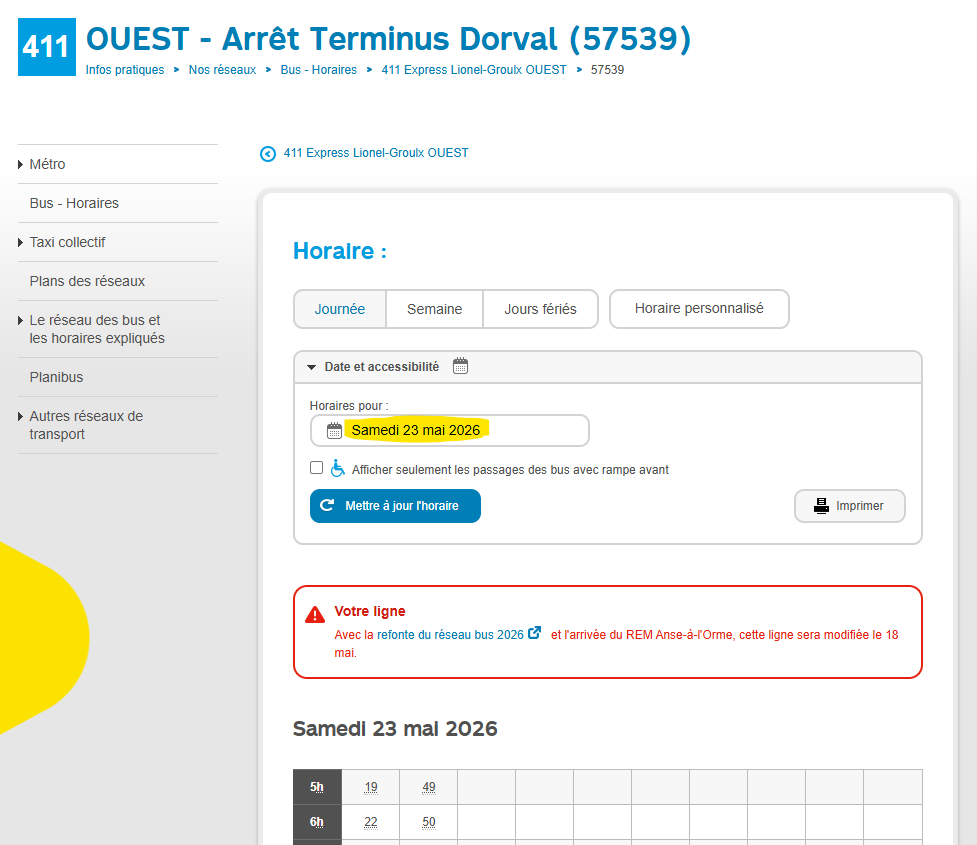
Task: Open Plans des réseaux in the sidebar
Action: pos(87,281)
